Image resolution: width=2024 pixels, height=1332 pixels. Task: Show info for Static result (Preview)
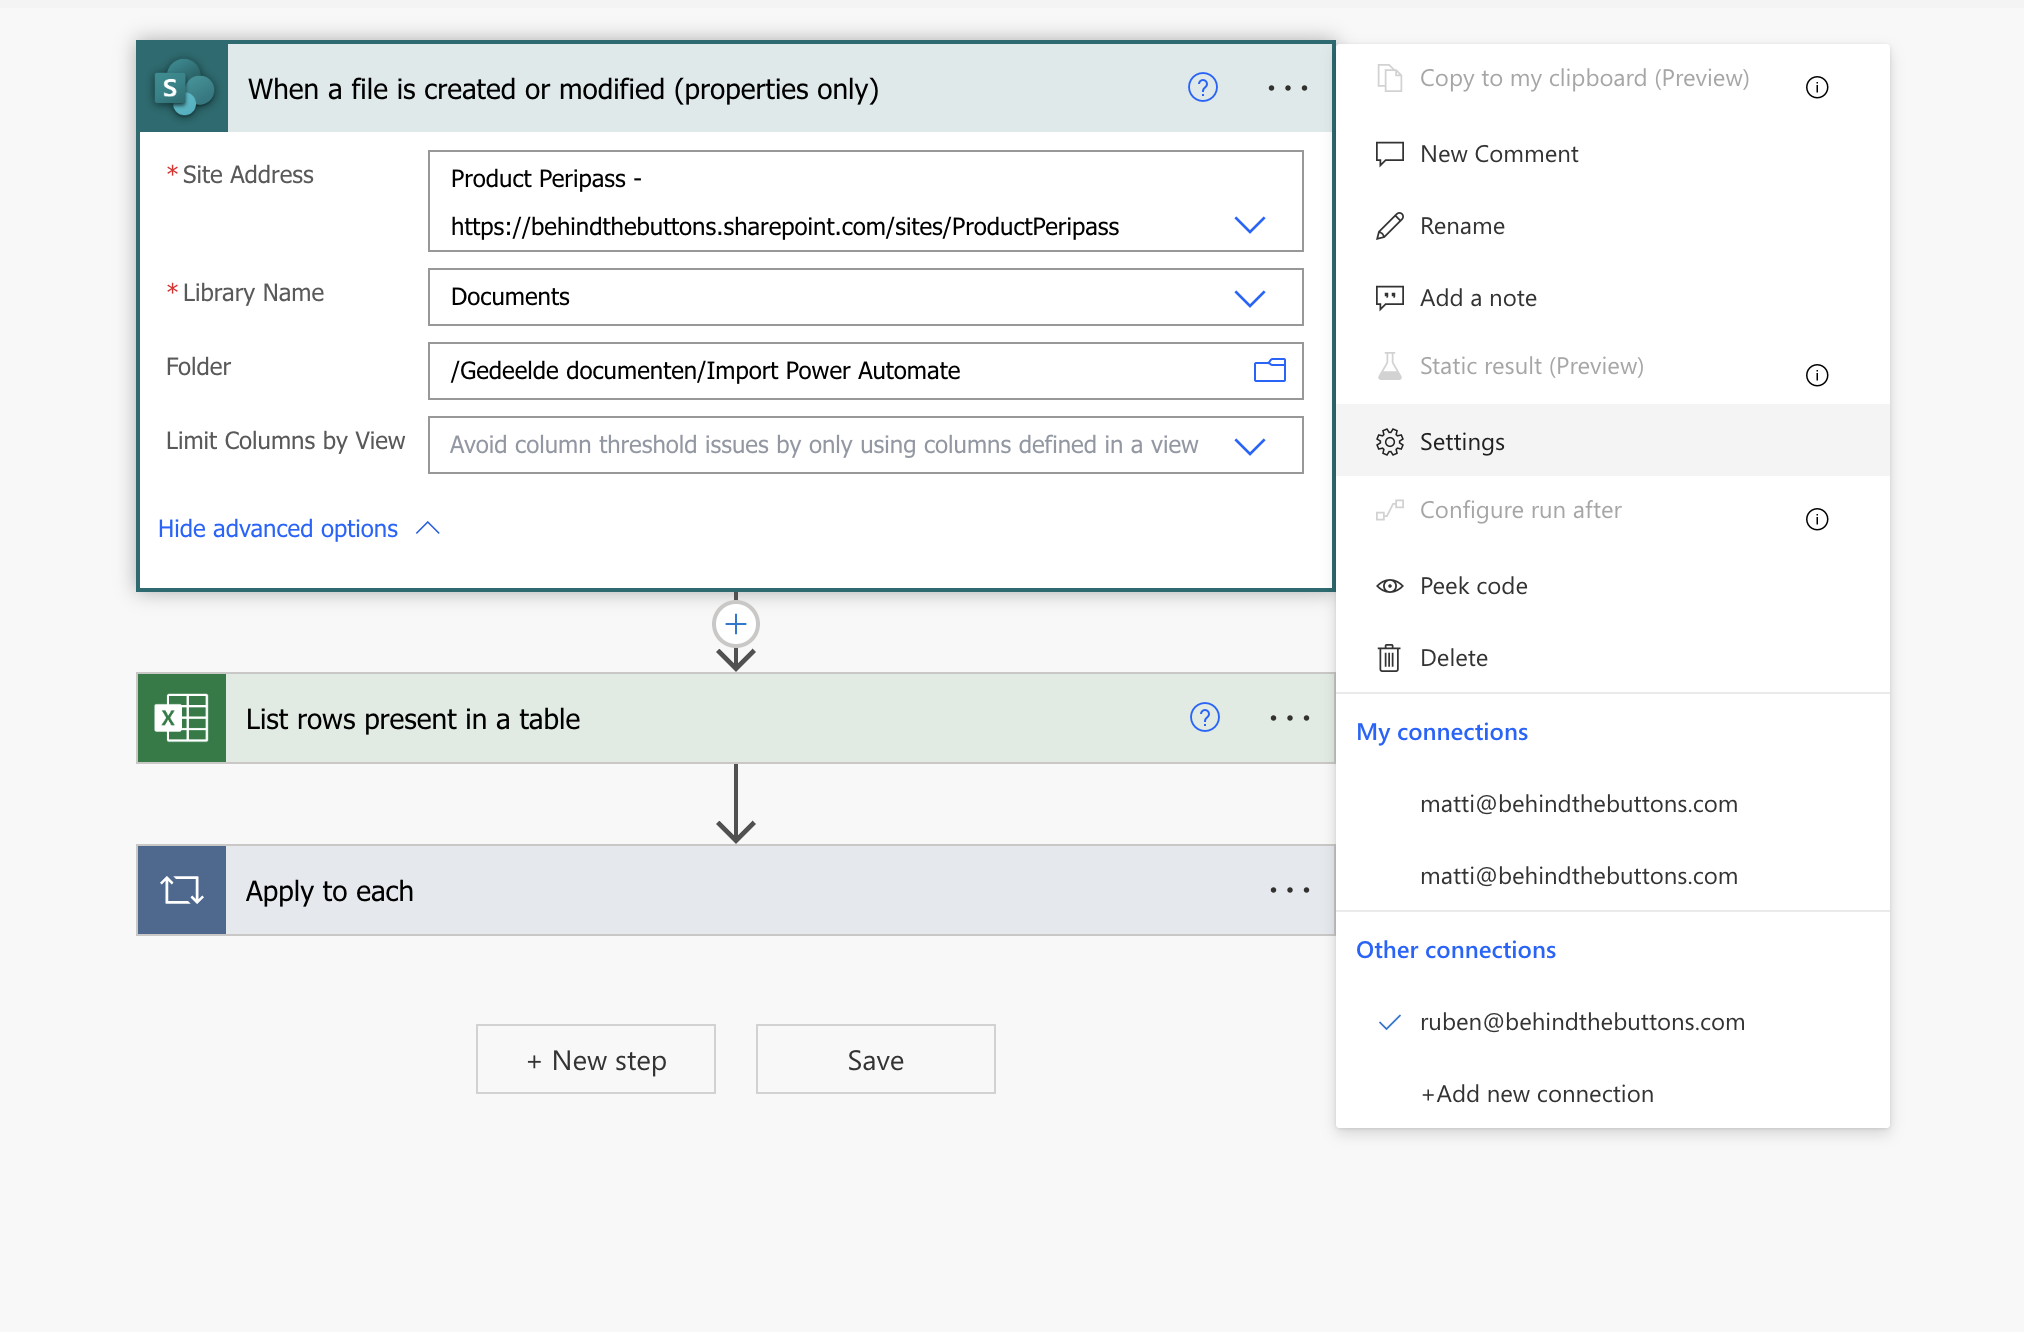[1817, 375]
